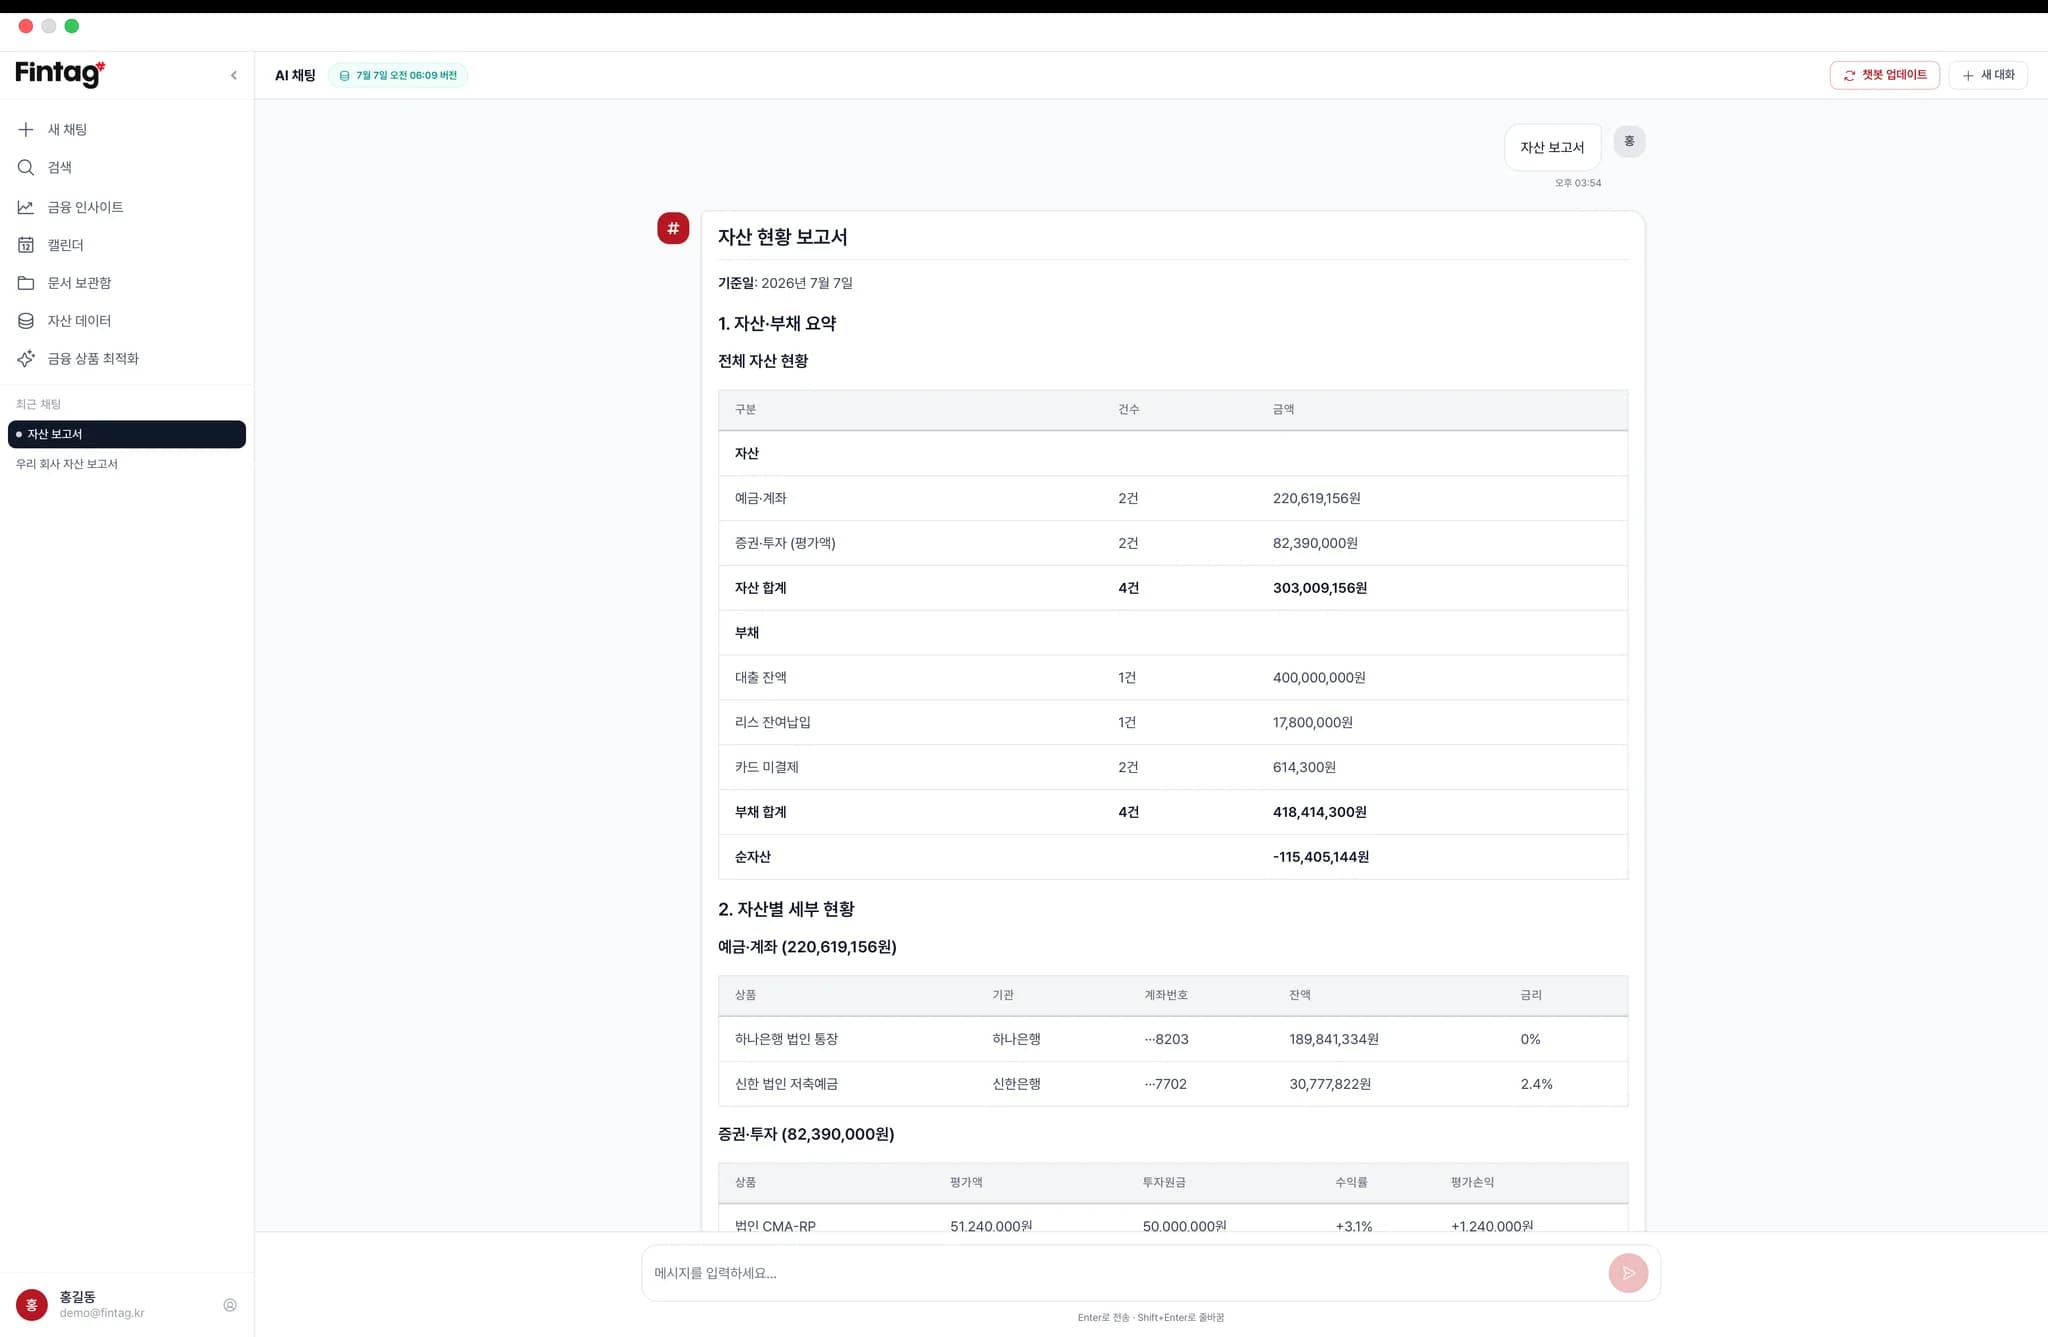
Task: Open 금융 인사이트 chart icon
Action: pos(26,207)
